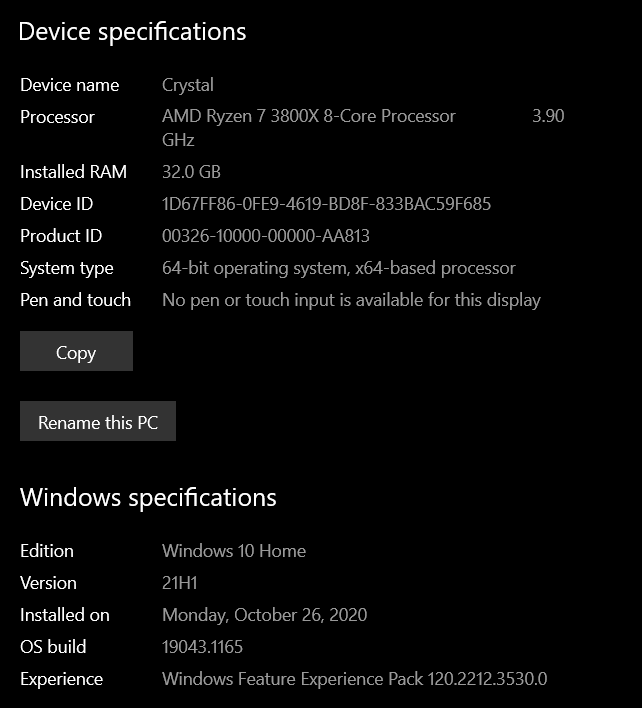642x708 pixels.
Task: Click the Installed RAM label
Action: pyautogui.click(x=73, y=172)
